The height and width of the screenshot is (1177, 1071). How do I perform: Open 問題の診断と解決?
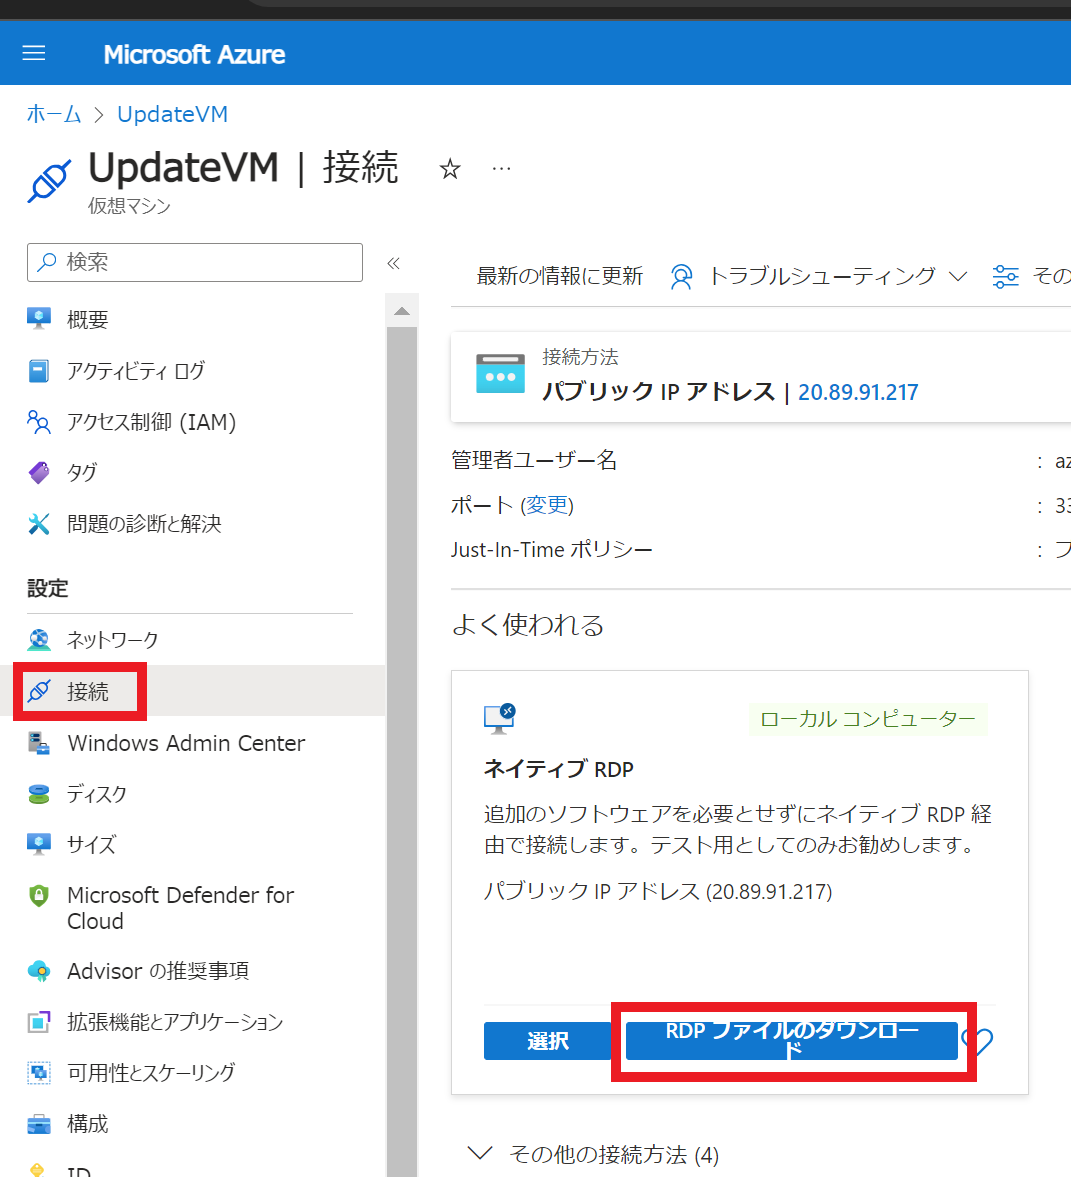[x=144, y=523]
